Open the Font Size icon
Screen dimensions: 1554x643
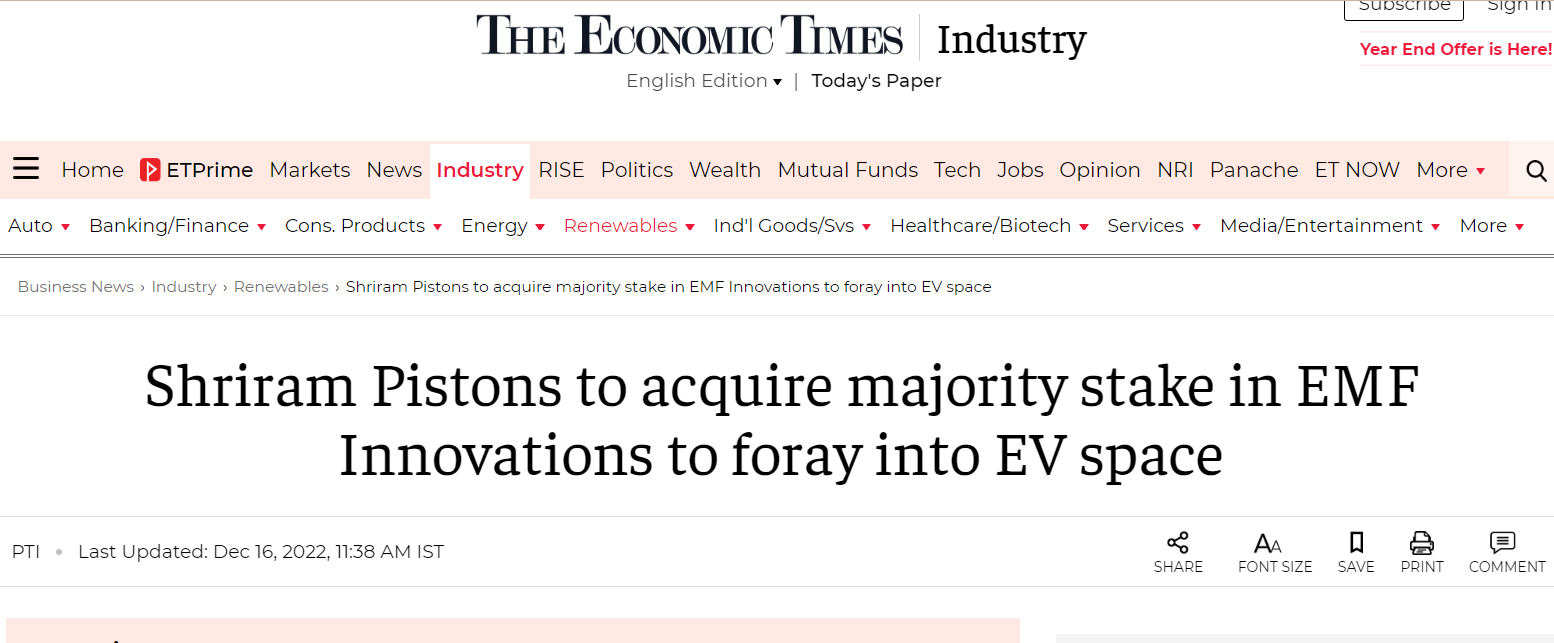coord(1268,544)
